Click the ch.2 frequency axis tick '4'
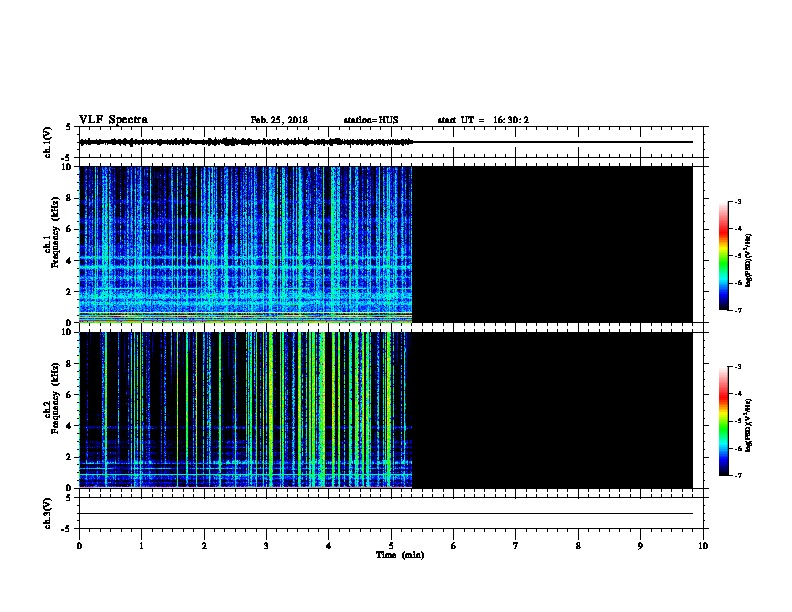792x612 pixels. point(69,426)
